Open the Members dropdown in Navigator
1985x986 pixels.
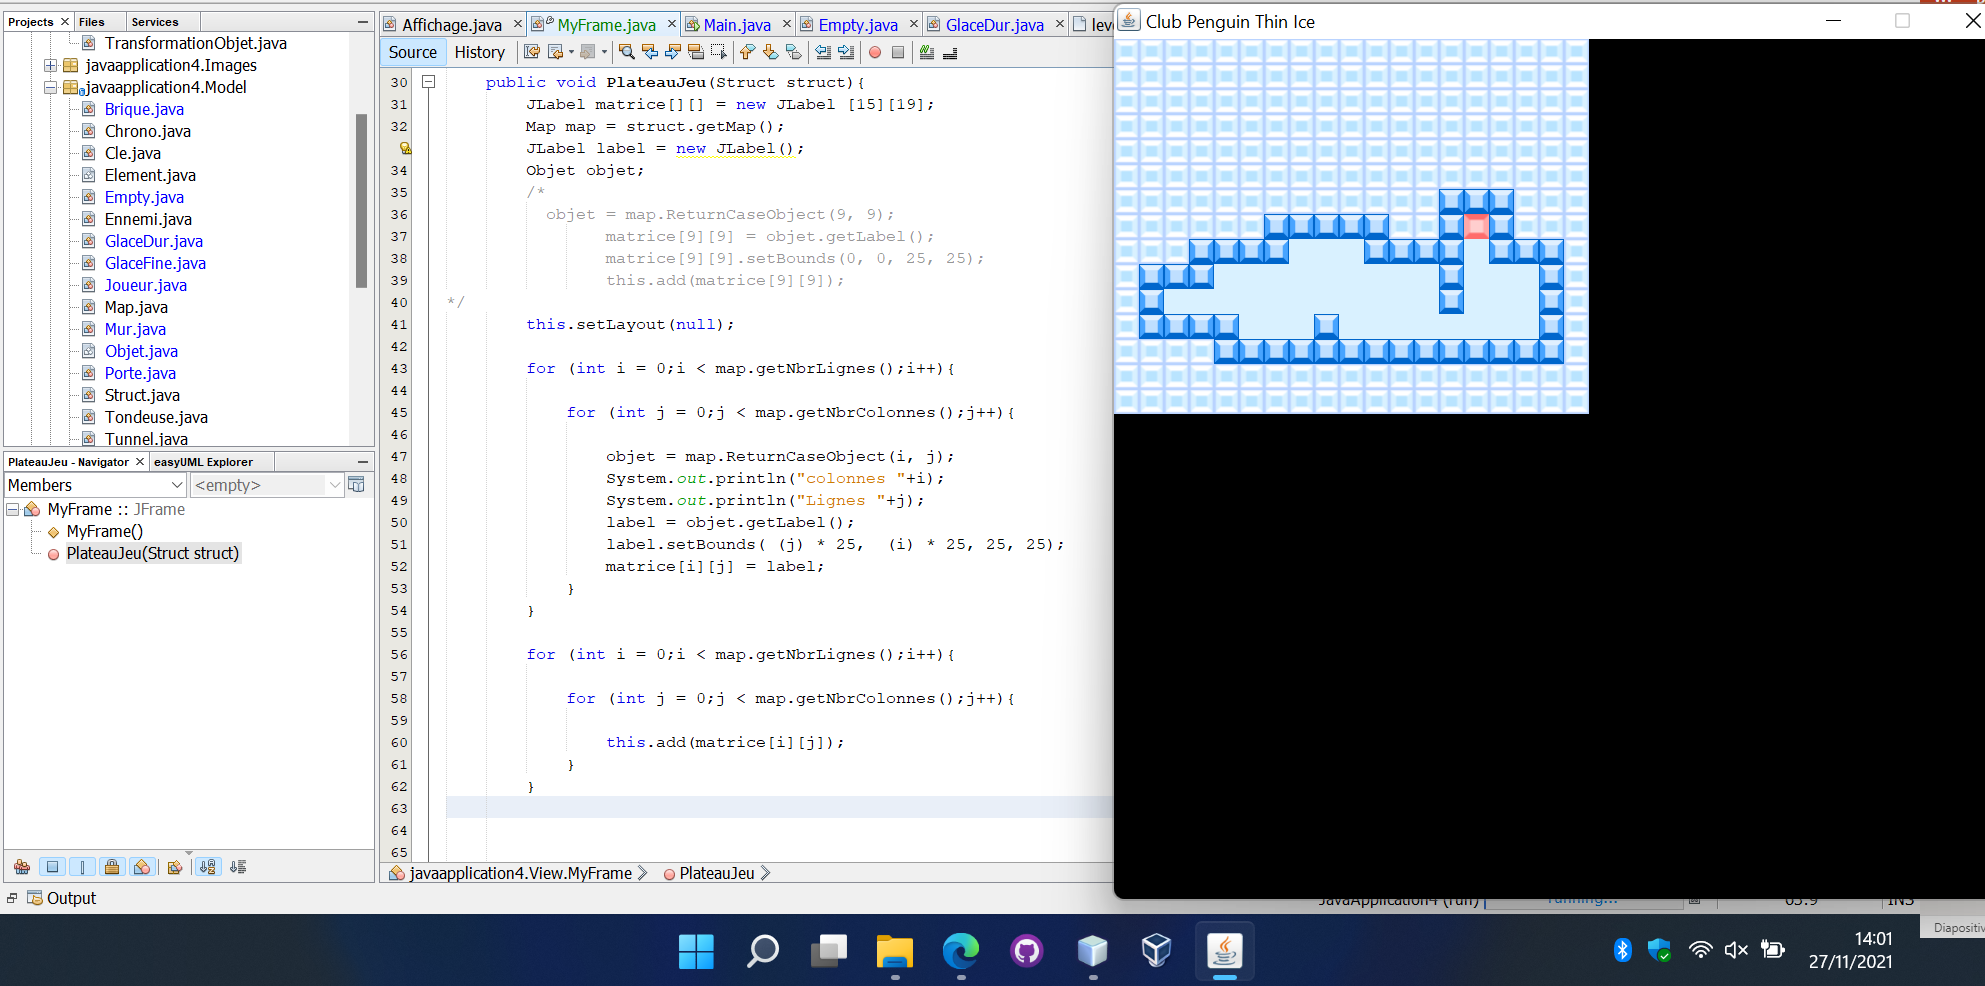coord(95,485)
